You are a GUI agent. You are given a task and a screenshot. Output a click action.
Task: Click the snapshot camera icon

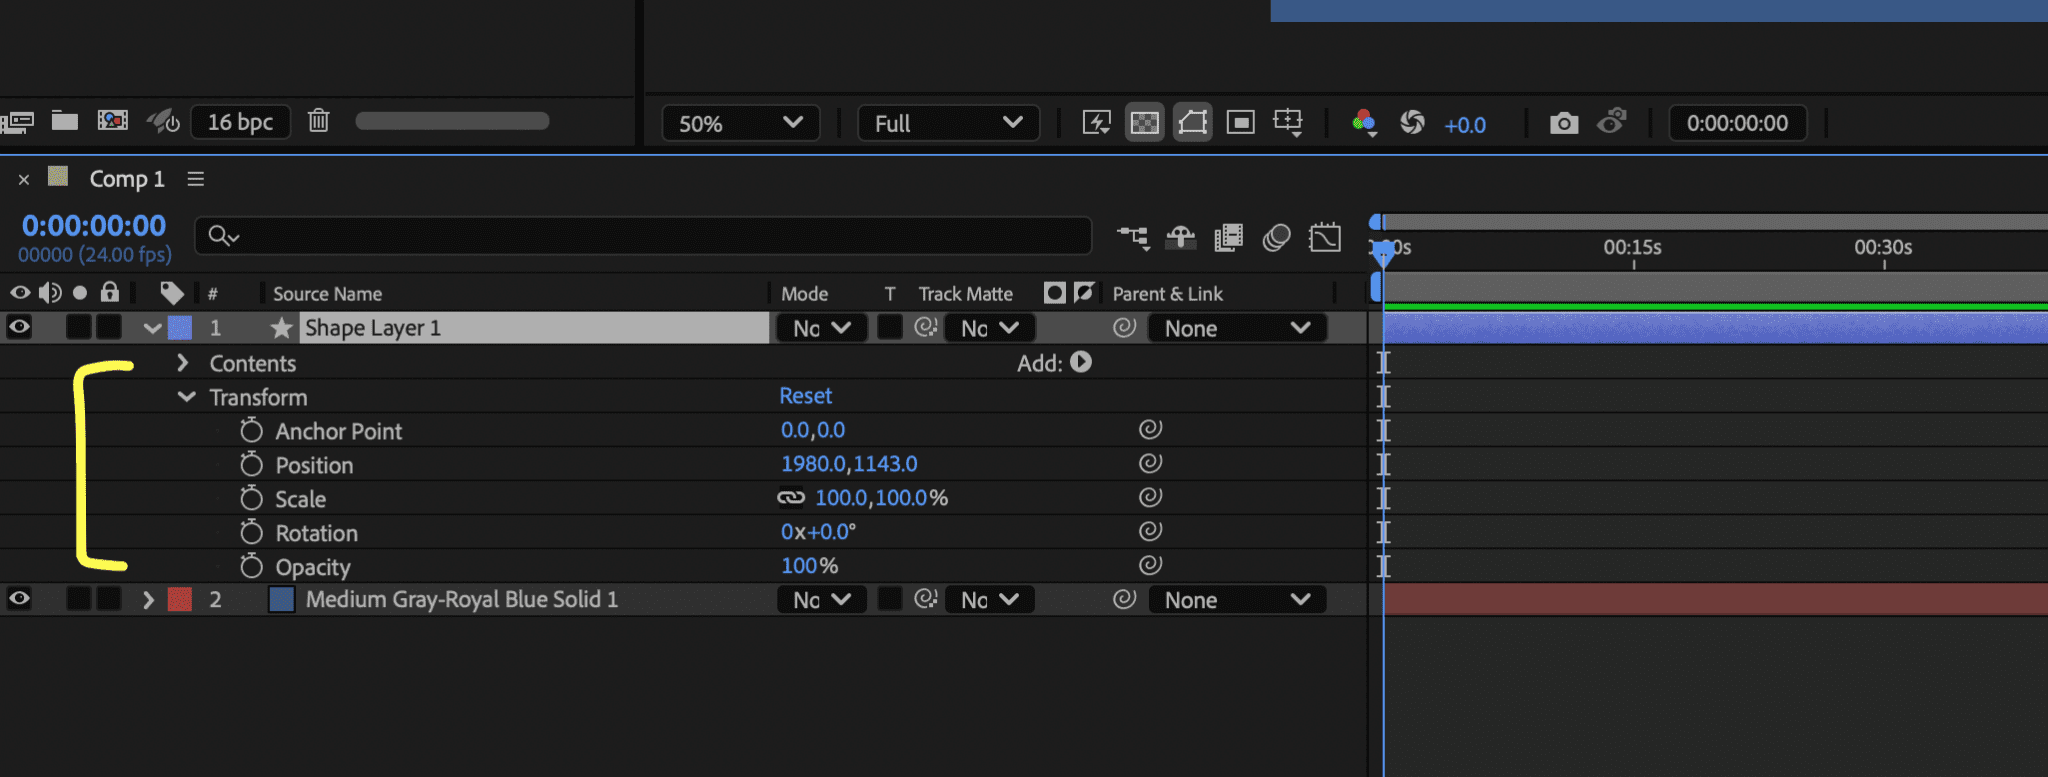1564,123
